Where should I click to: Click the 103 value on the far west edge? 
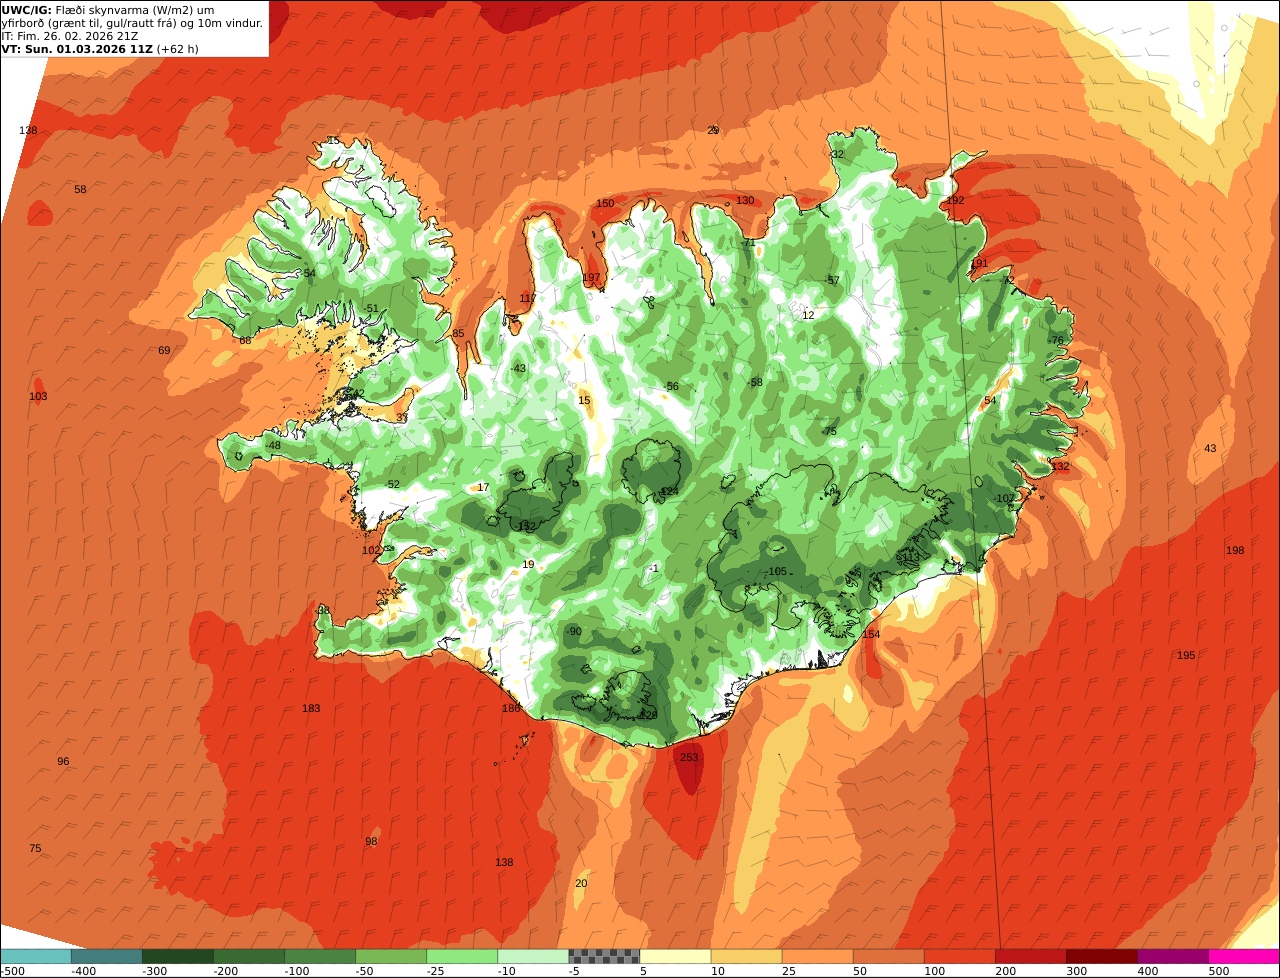38,397
